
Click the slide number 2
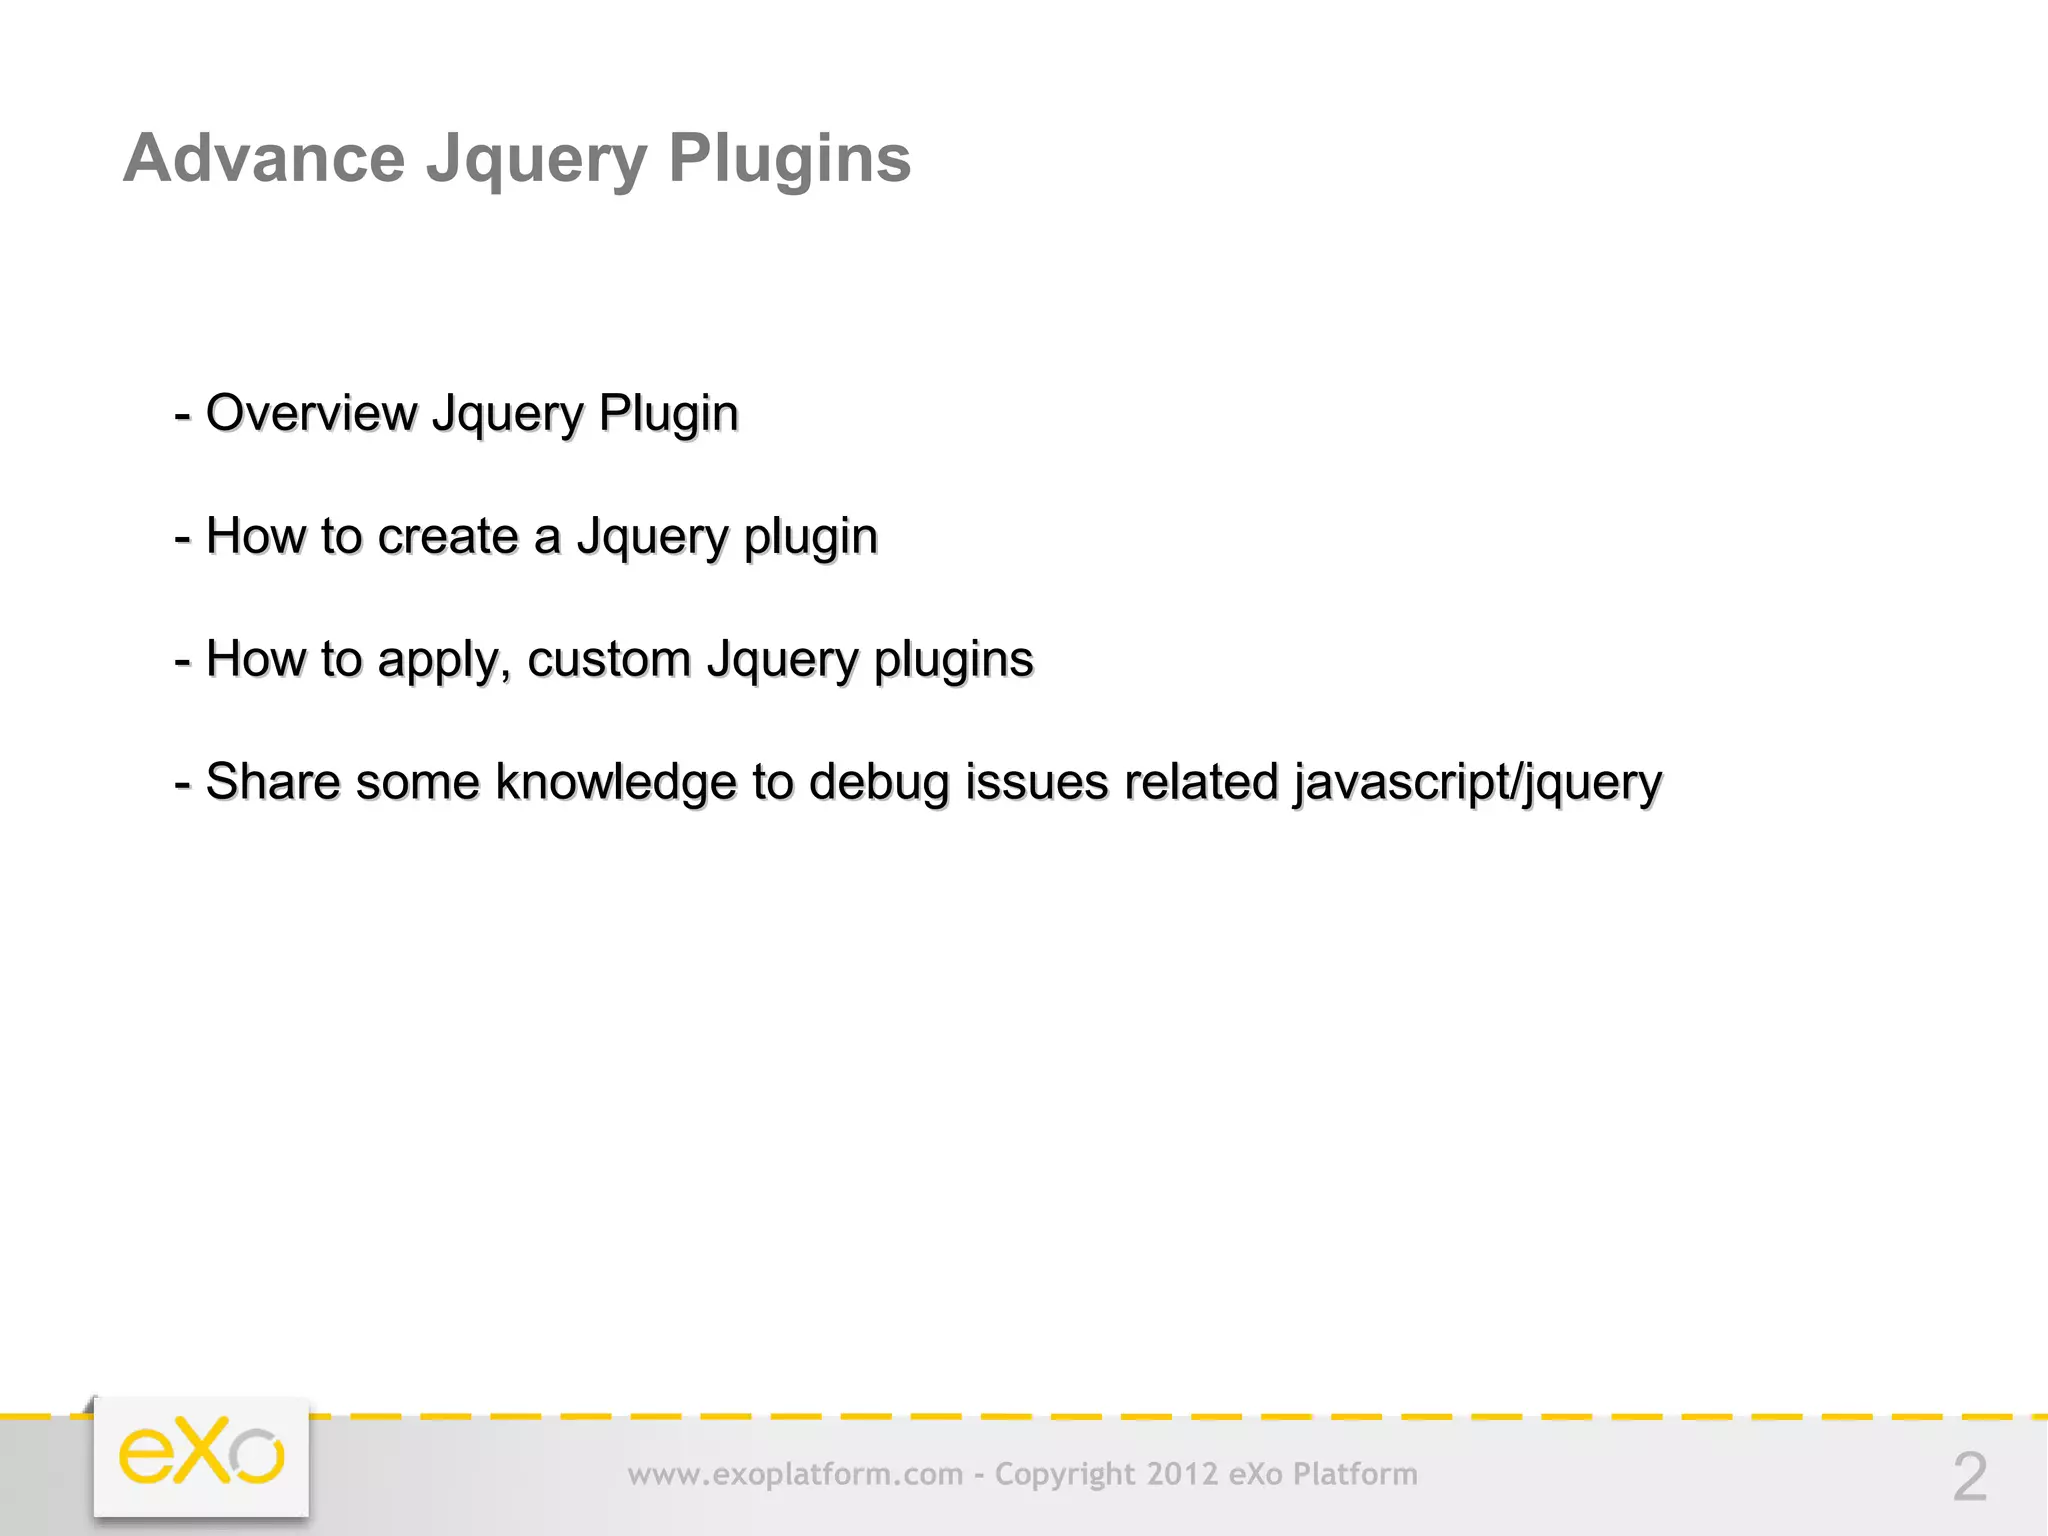[1969, 1477]
